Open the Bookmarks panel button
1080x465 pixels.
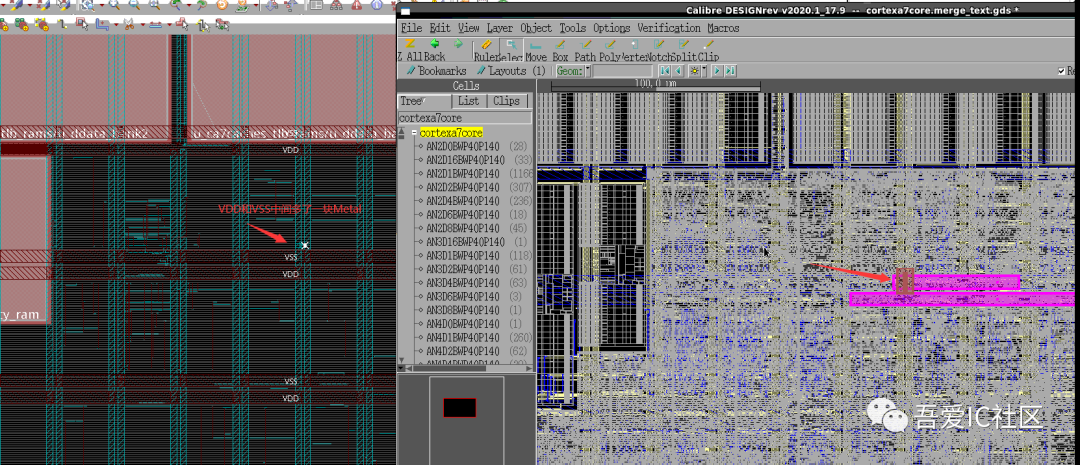point(436,71)
